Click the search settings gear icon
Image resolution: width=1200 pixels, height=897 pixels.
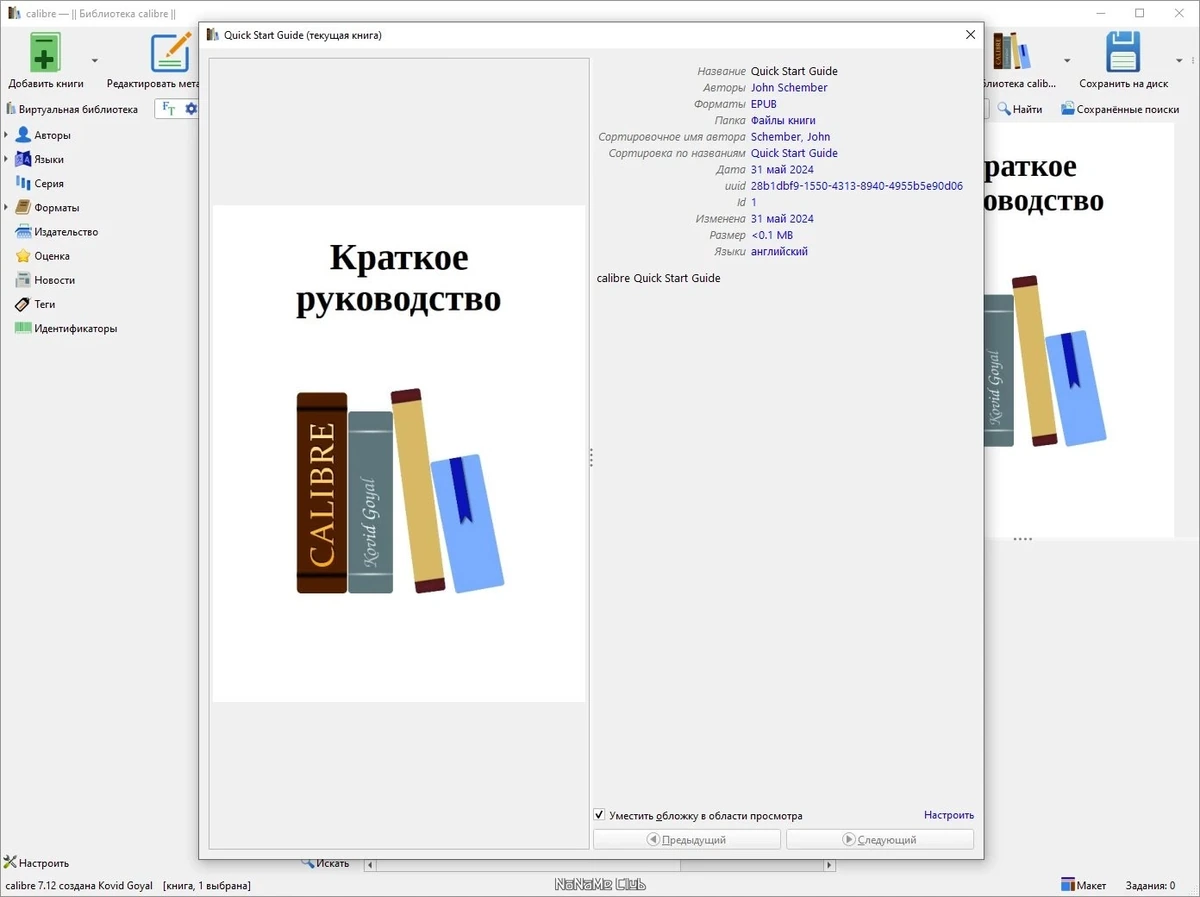coord(191,108)
